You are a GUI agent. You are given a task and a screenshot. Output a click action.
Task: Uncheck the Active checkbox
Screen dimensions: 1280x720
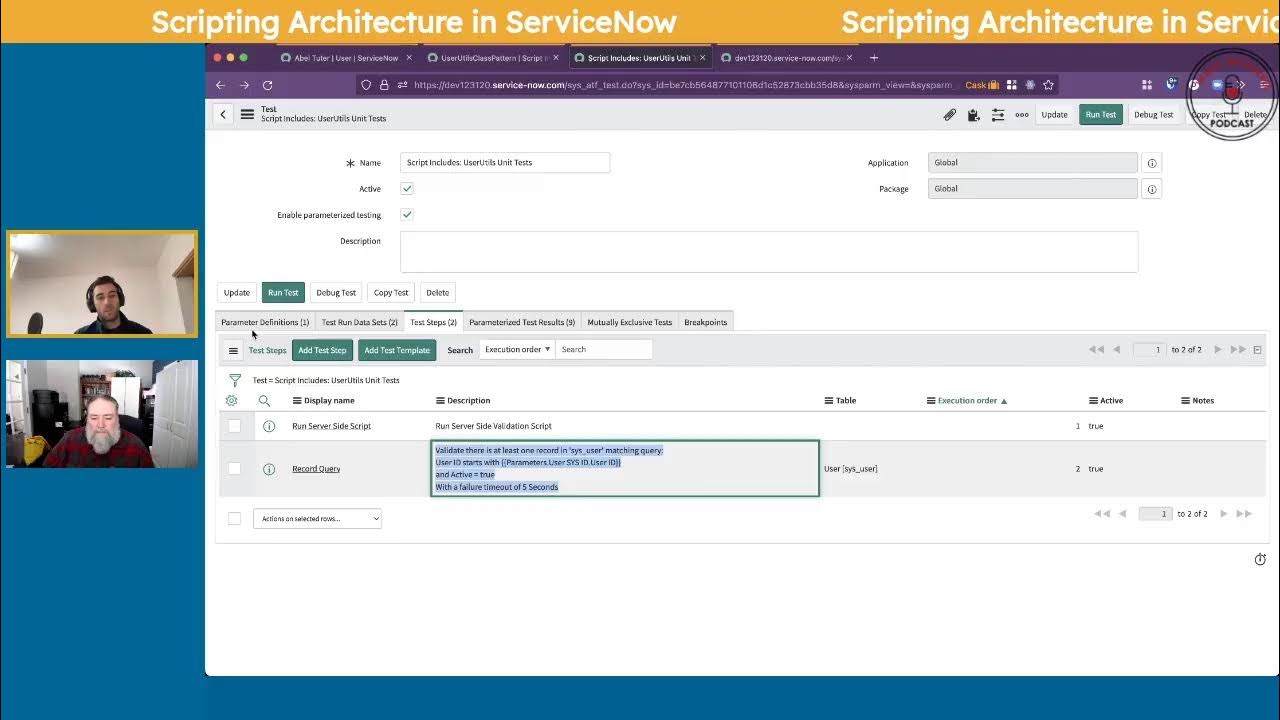[407, 188]
